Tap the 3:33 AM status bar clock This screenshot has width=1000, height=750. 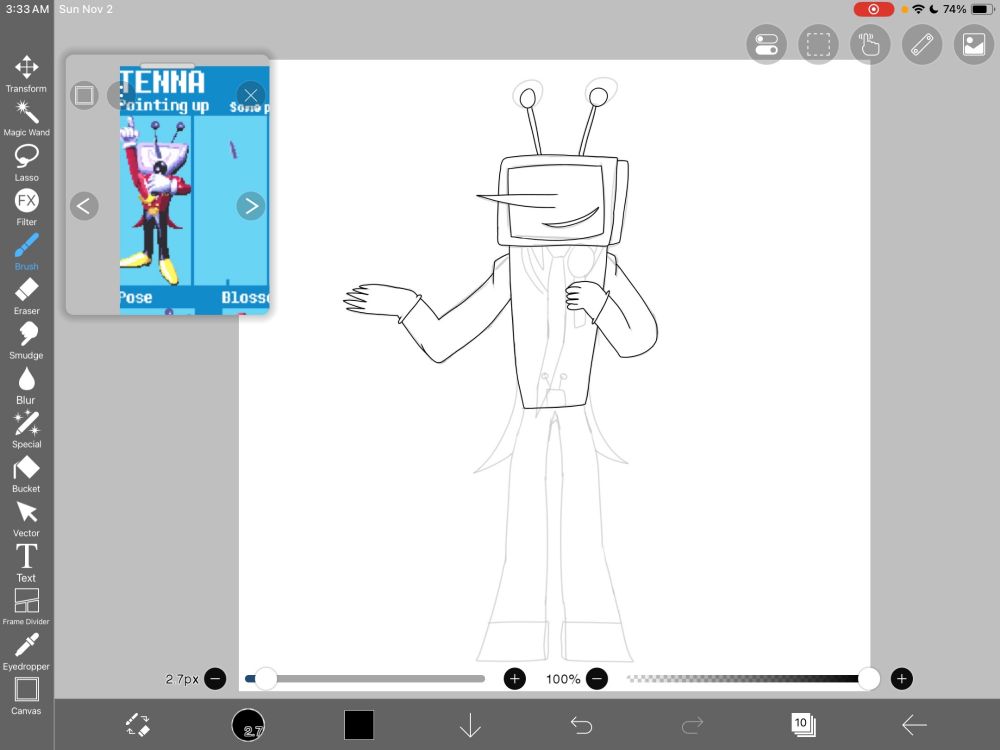(27, 9)
